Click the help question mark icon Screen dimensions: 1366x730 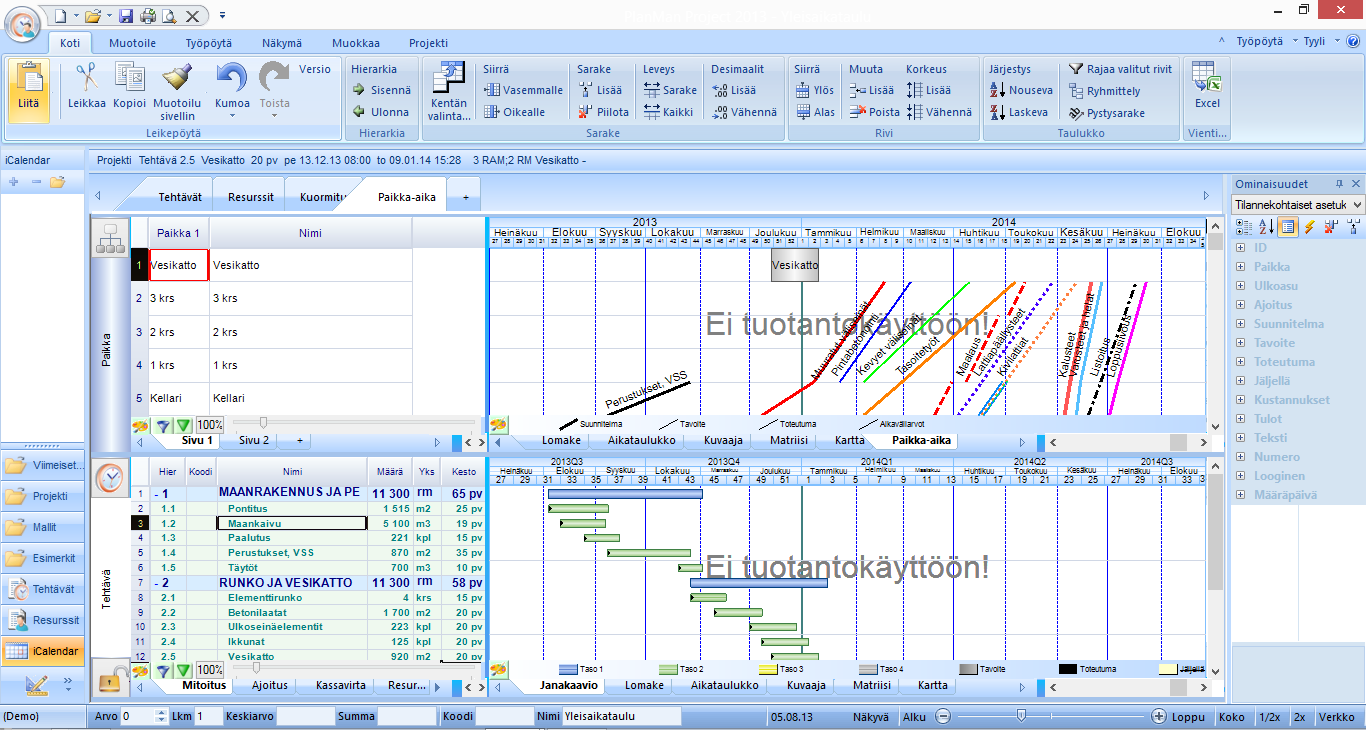(x=1353, y=42)
